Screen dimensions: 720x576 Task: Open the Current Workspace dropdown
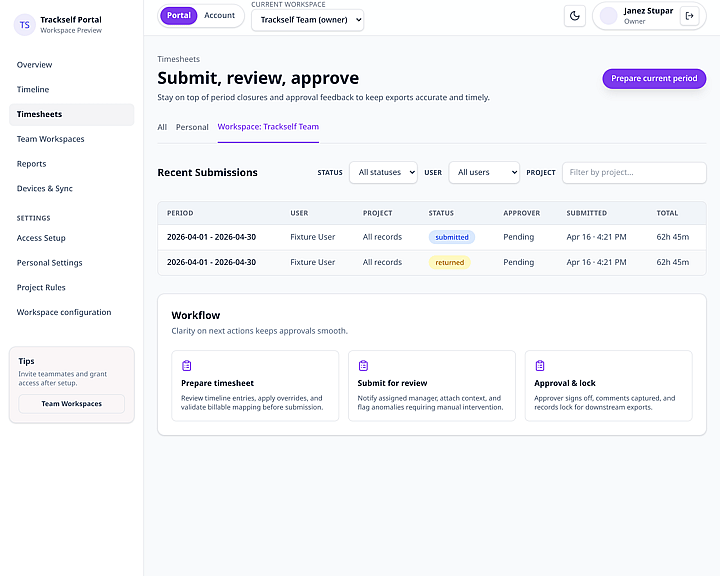(x=308, y=20)
